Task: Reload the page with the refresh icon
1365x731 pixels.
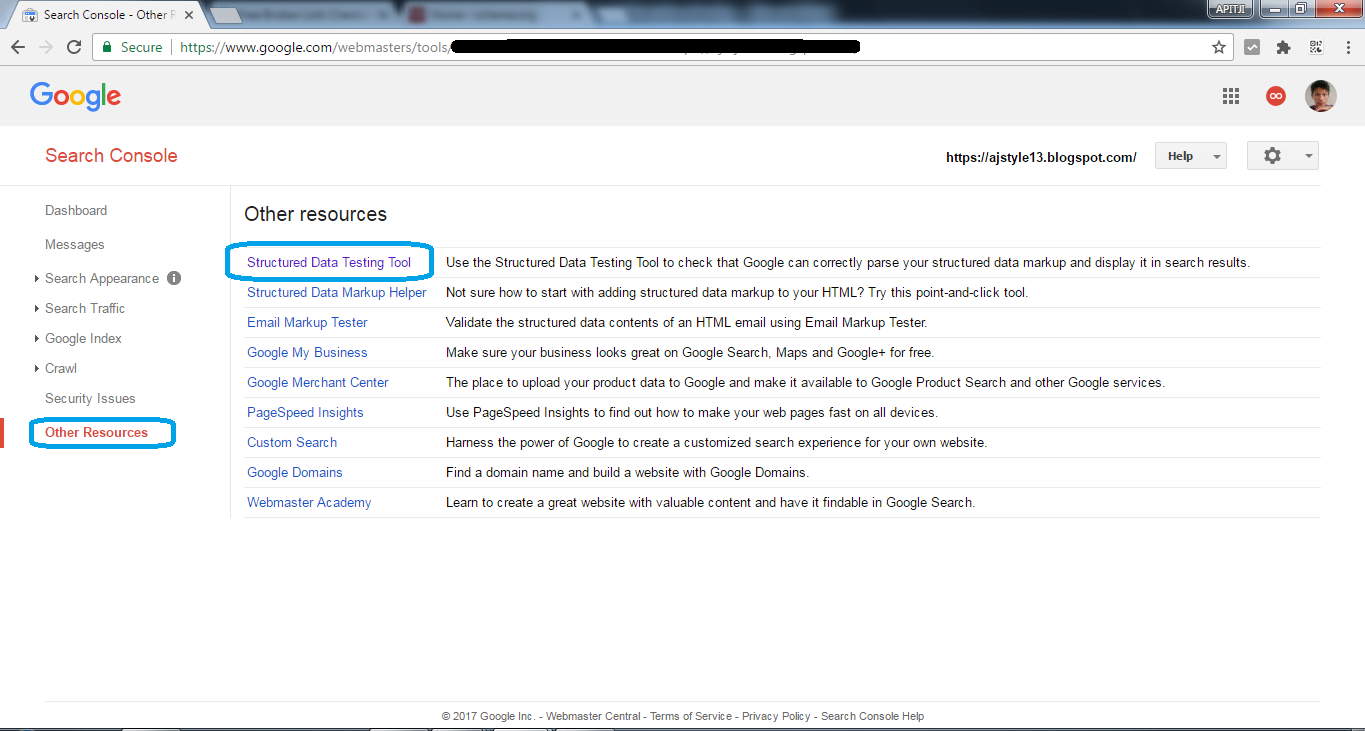Action: pos(74,47)
